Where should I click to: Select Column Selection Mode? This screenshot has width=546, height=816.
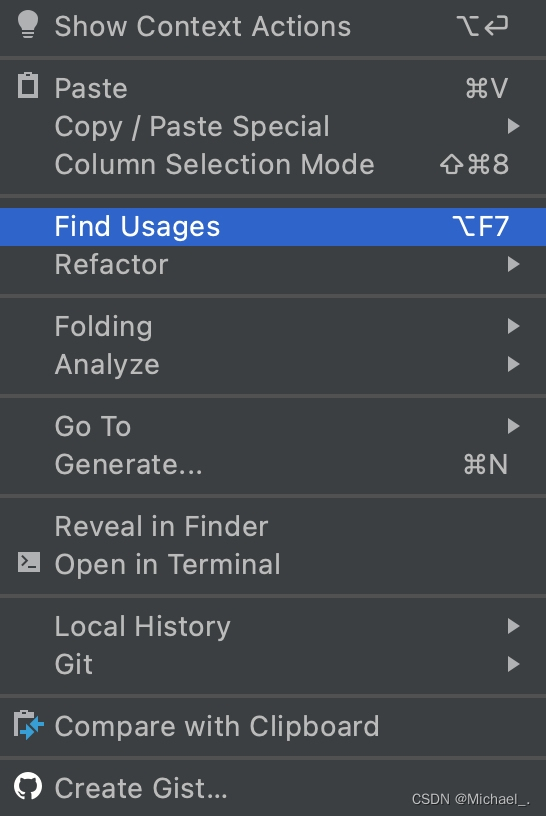point(273,164)
